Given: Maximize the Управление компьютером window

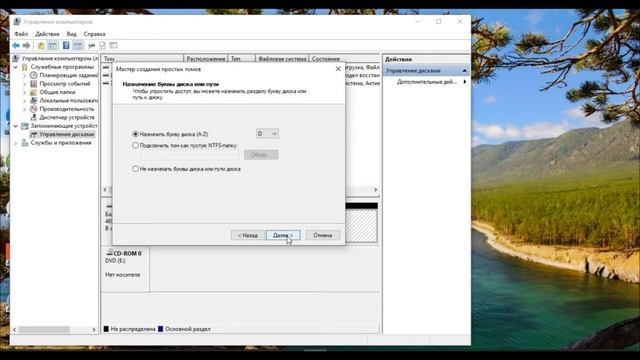Looking at the screenshot, I should (x=438, y=22).
